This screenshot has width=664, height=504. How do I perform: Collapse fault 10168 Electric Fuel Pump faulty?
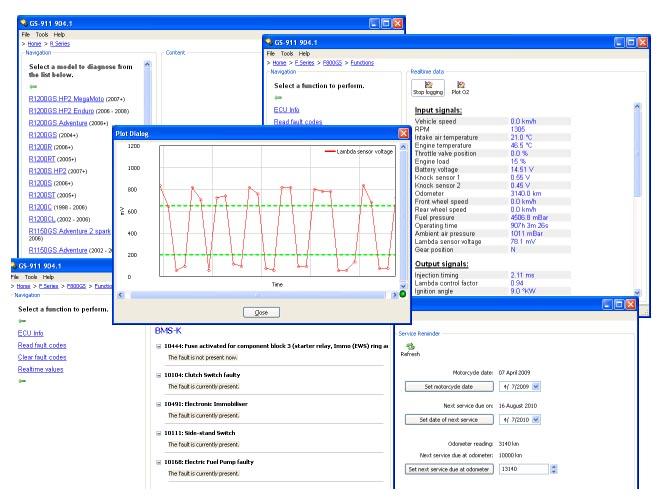click(x=158, y=461)
